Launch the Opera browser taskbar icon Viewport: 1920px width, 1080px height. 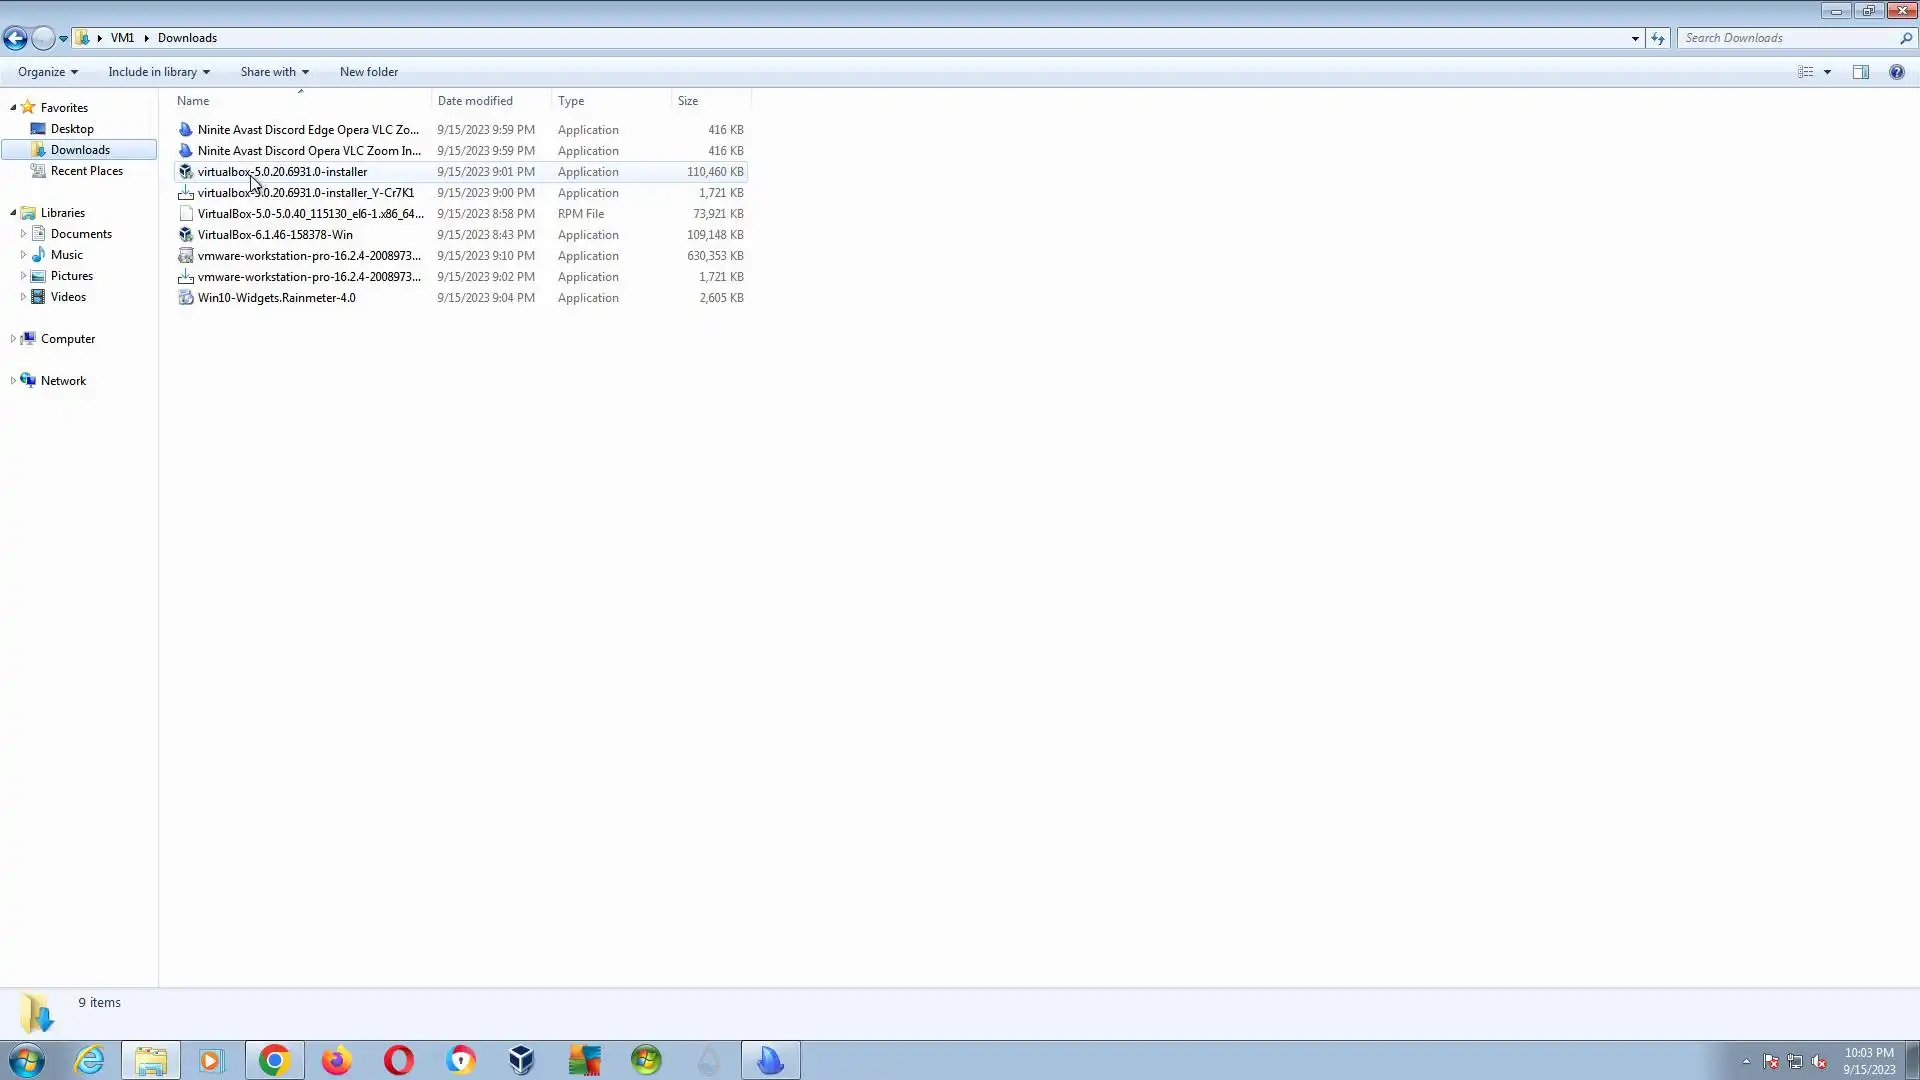(398, 1060)
